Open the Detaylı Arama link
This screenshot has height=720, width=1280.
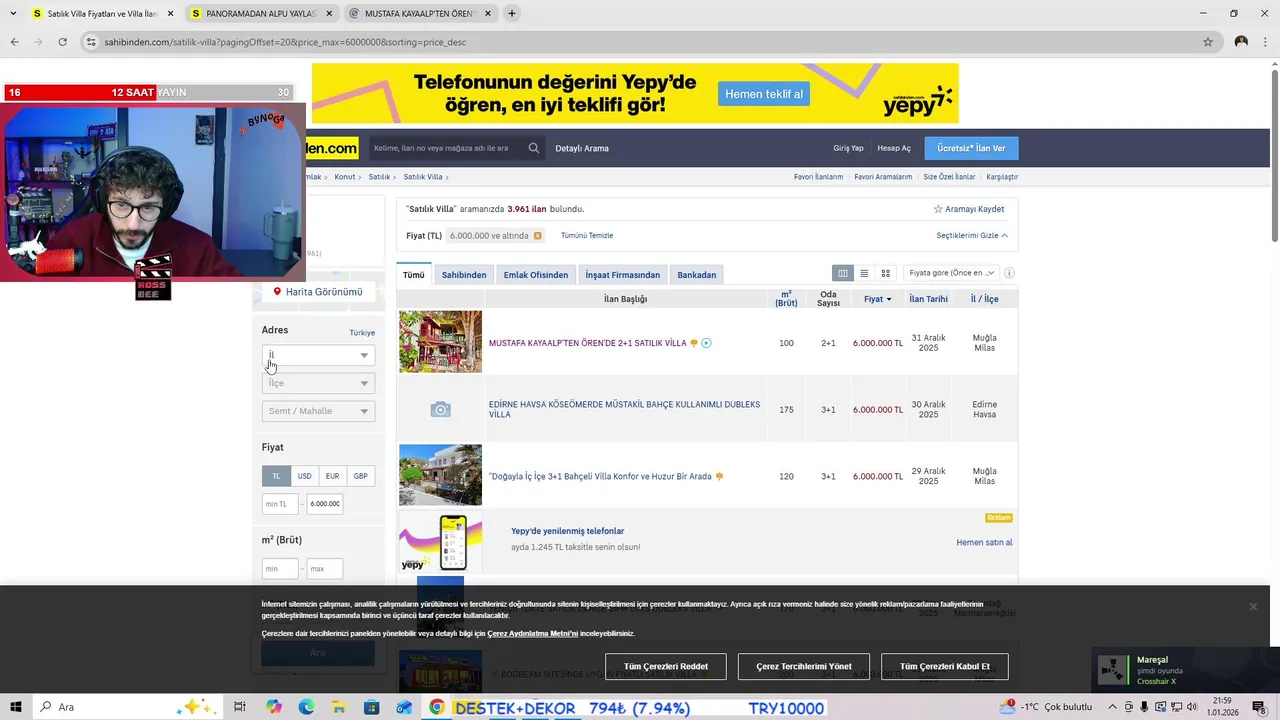(582, 148)
